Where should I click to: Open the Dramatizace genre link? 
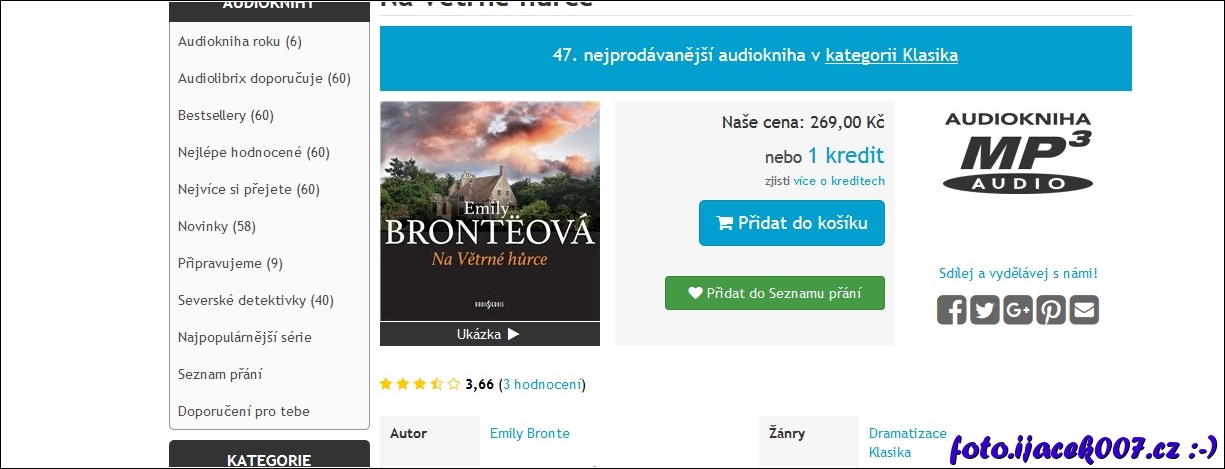[907, 433]
